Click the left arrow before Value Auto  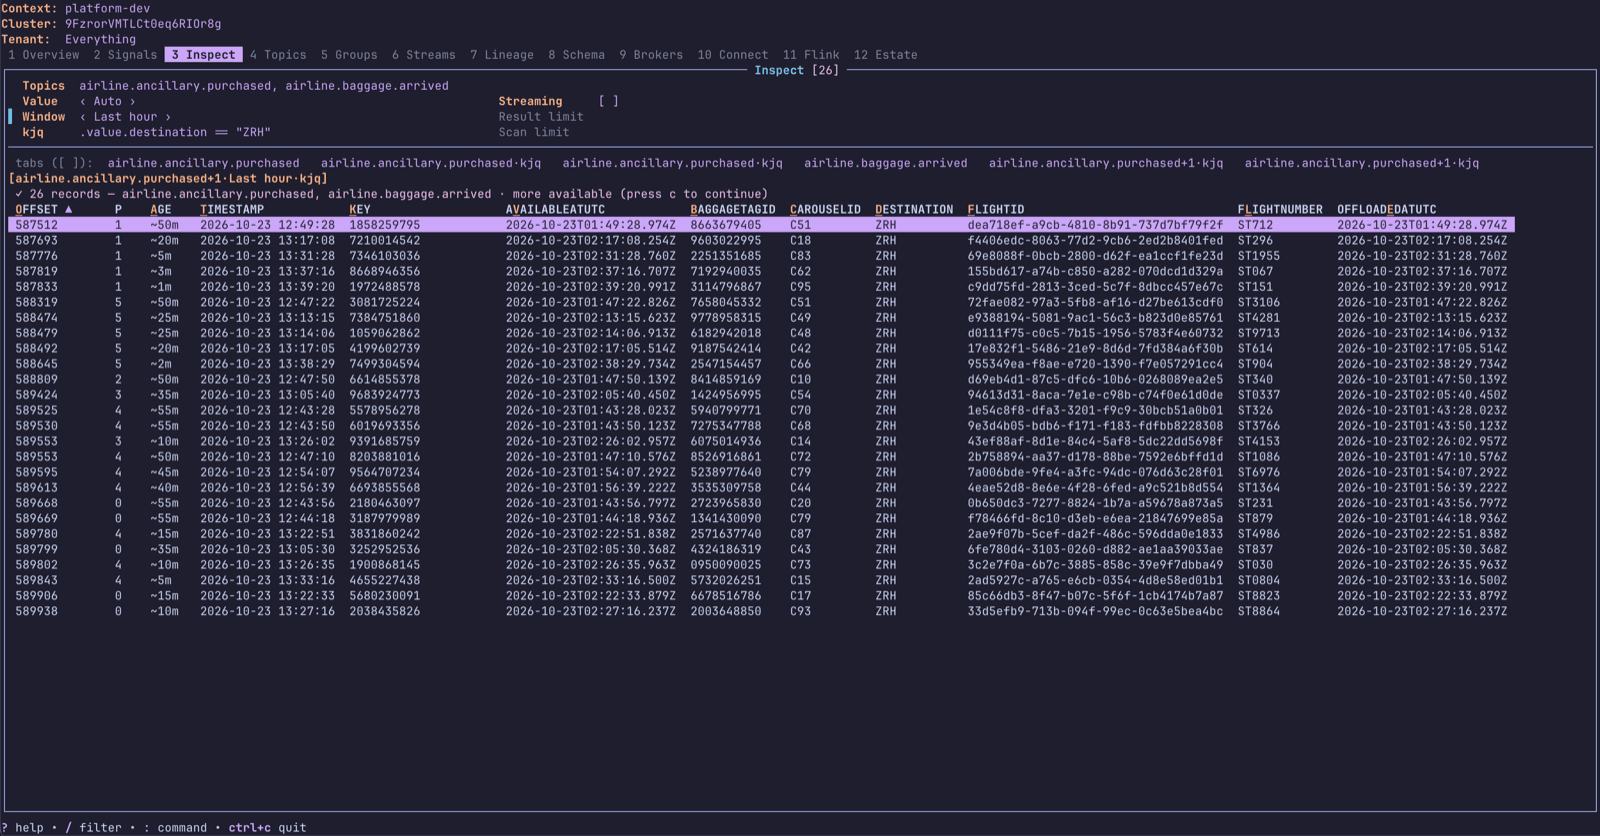pos(83,101)
